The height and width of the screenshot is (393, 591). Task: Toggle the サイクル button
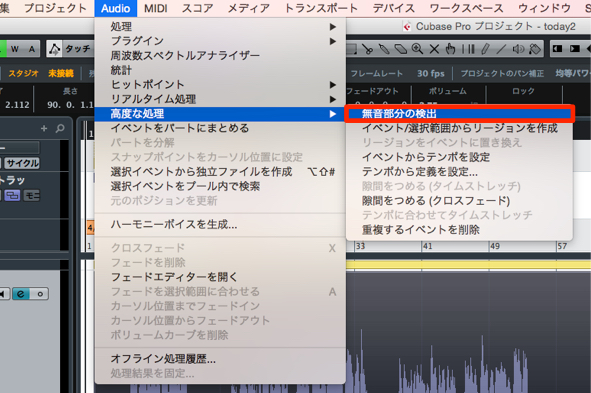(x=22, y=163)
